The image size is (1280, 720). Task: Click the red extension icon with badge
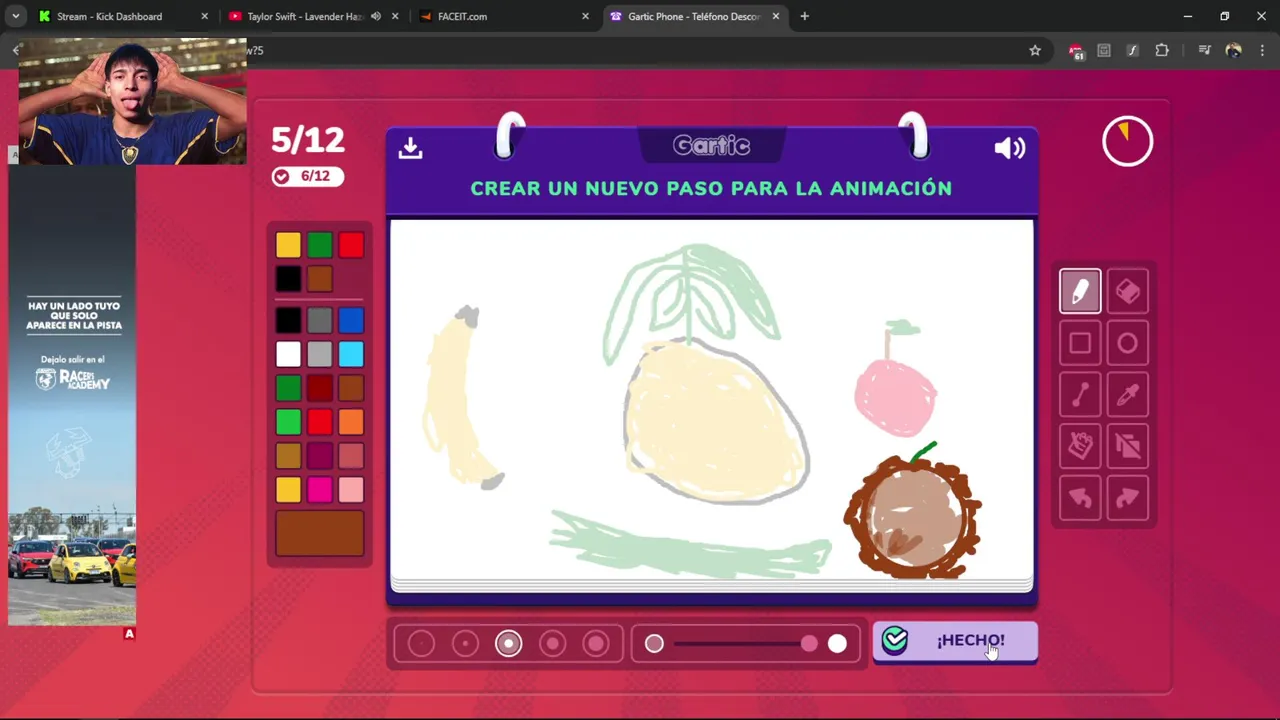[1076, 51]
